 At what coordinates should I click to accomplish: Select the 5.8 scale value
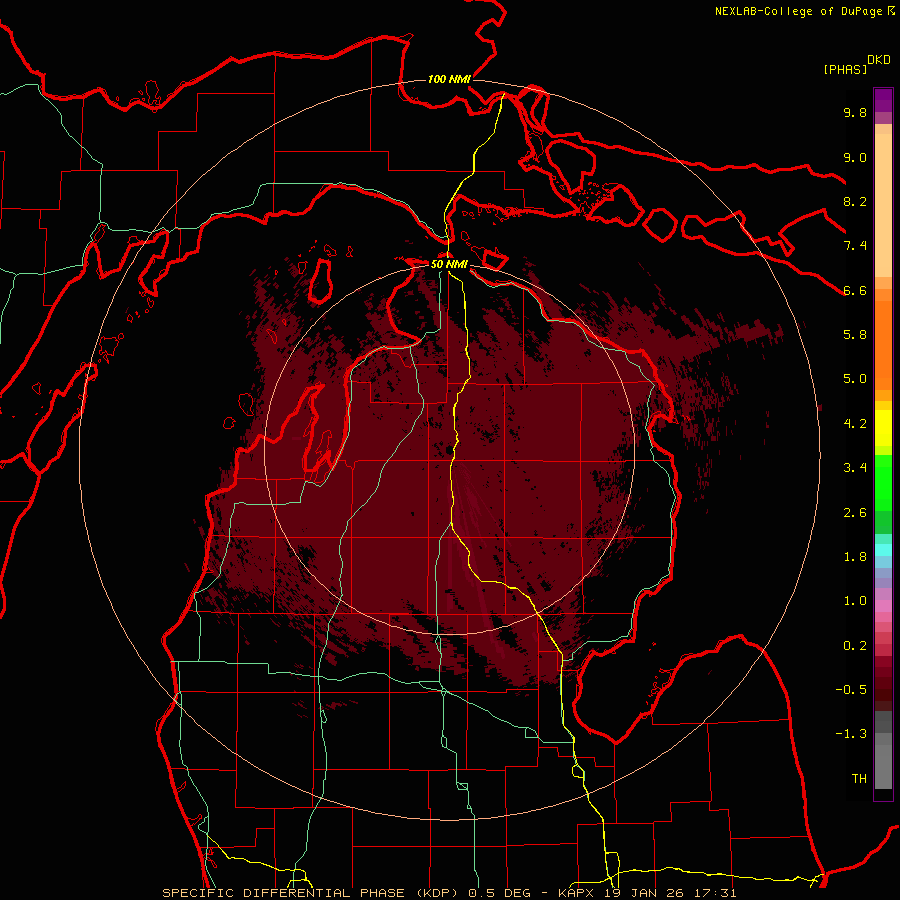[855, 335]
